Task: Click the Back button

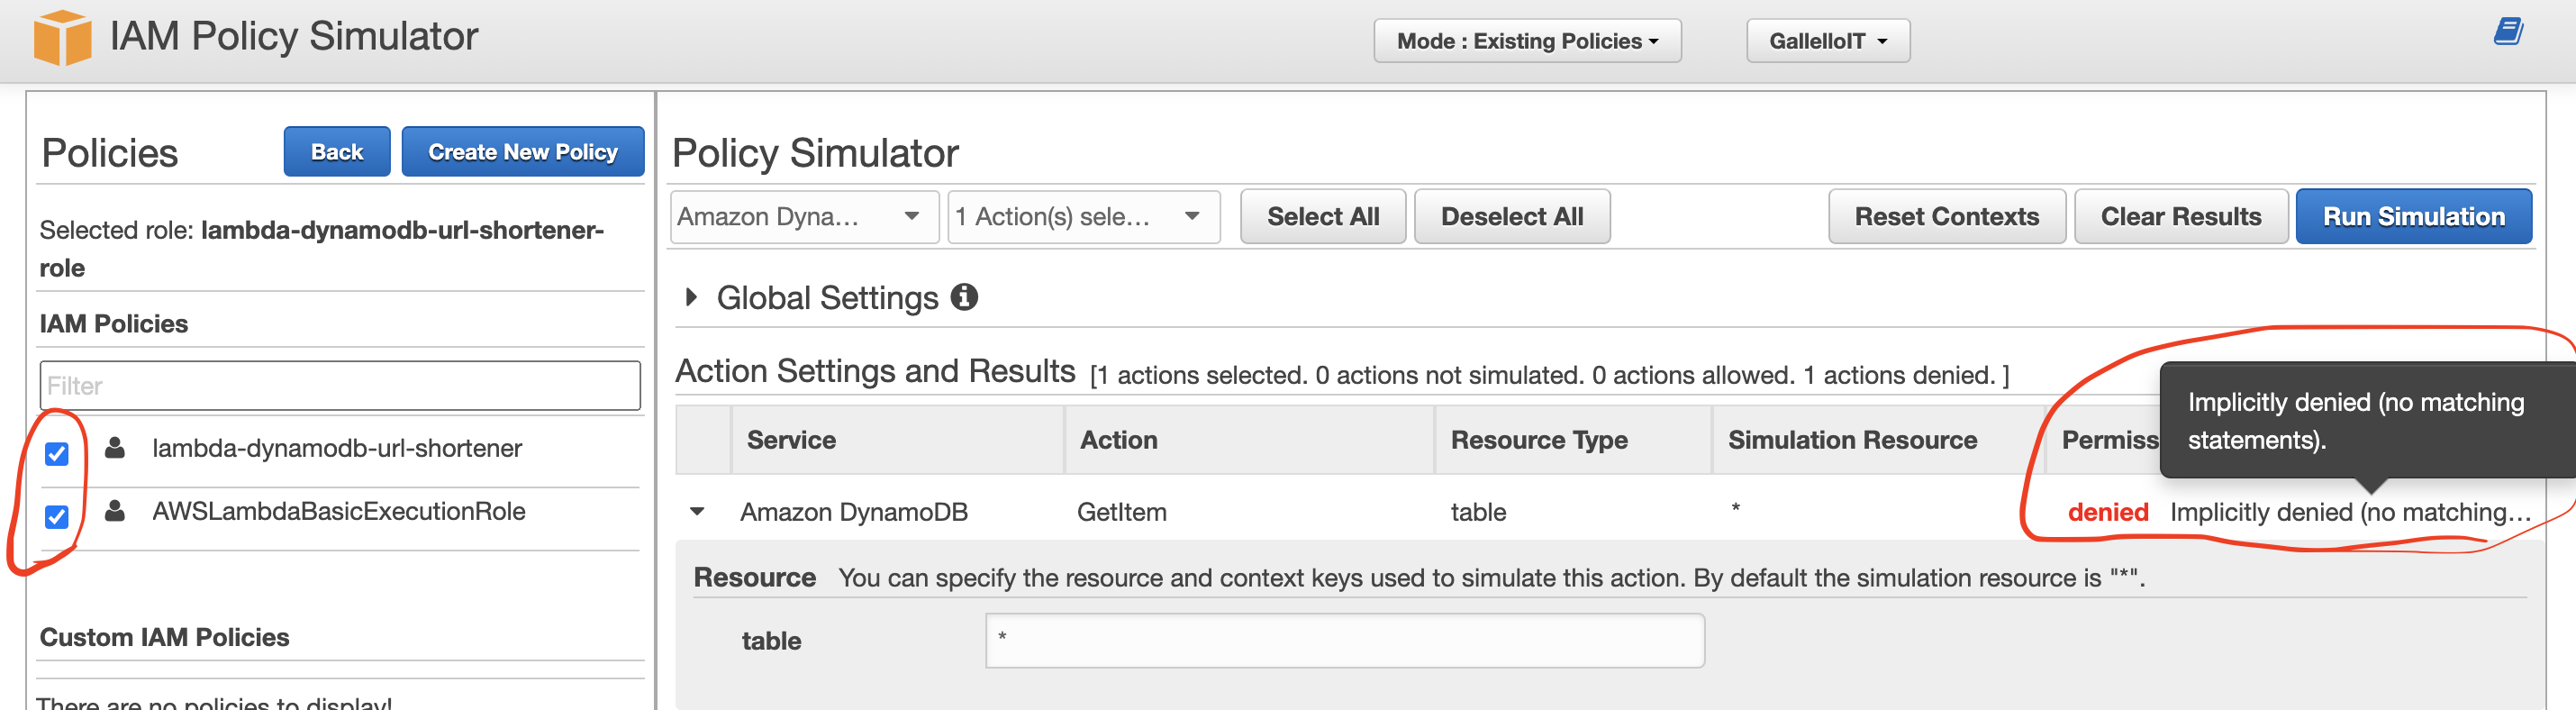Action: coord(337,152)
